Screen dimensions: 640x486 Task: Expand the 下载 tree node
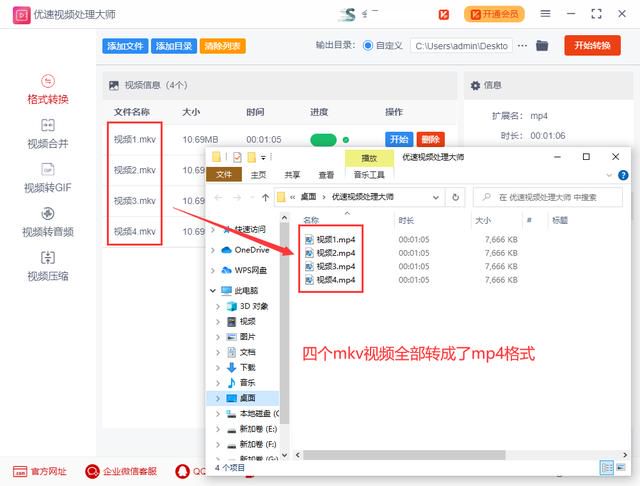(218, 367)
